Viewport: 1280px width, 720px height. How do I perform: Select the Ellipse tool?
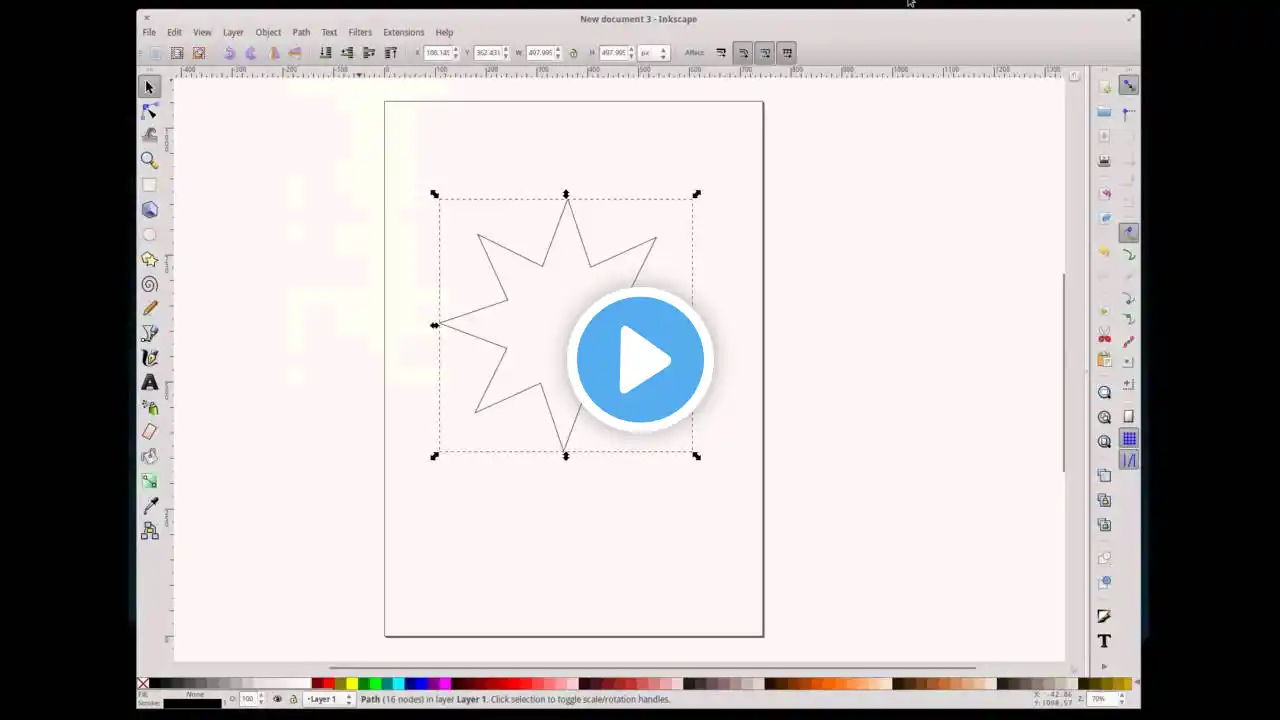click(x=149, y=234)
